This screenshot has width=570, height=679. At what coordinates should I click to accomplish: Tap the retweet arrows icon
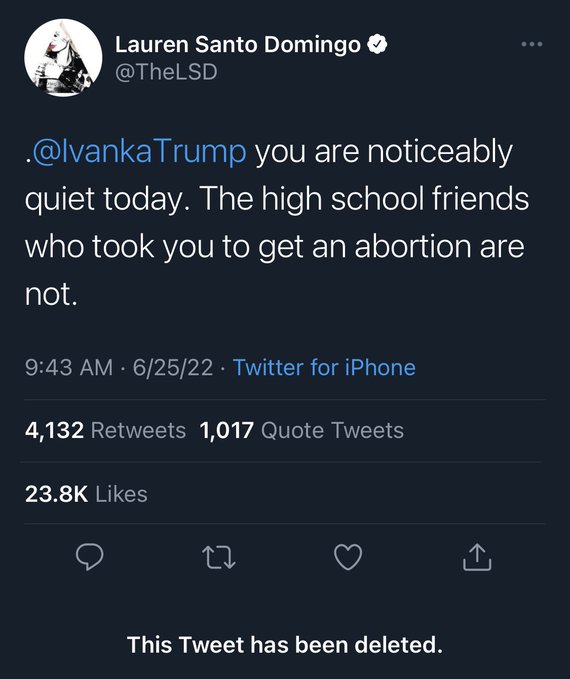[x=219, y=557]
